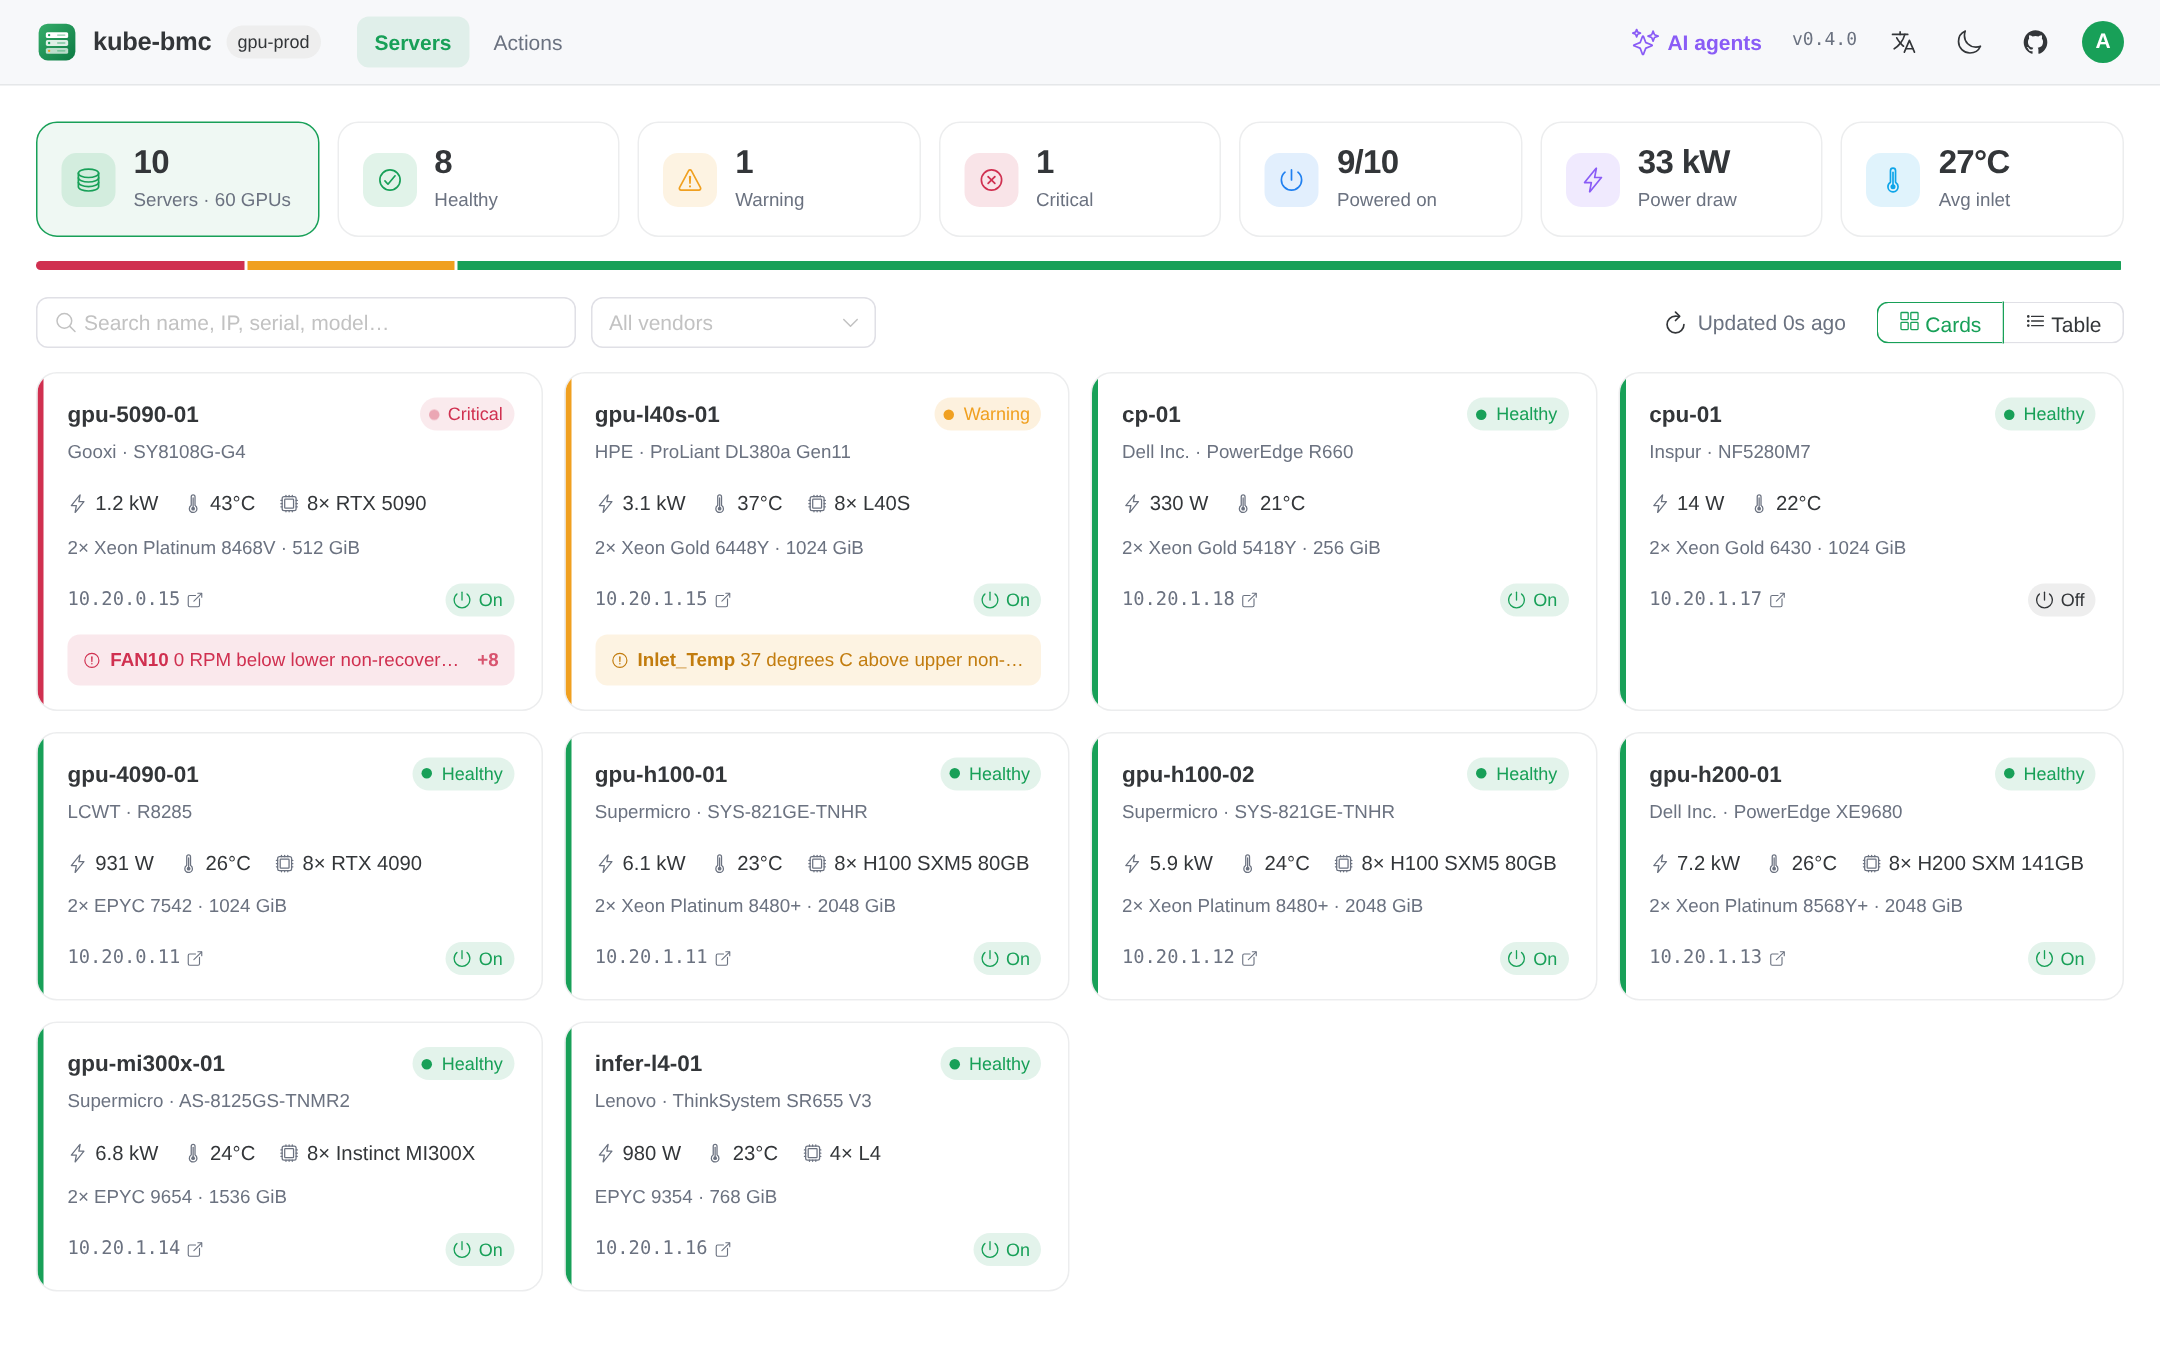This screenshot has width=2160, height=1350.
Task: Expand the All vendors dropdown
Action: [x=733, y=323]
